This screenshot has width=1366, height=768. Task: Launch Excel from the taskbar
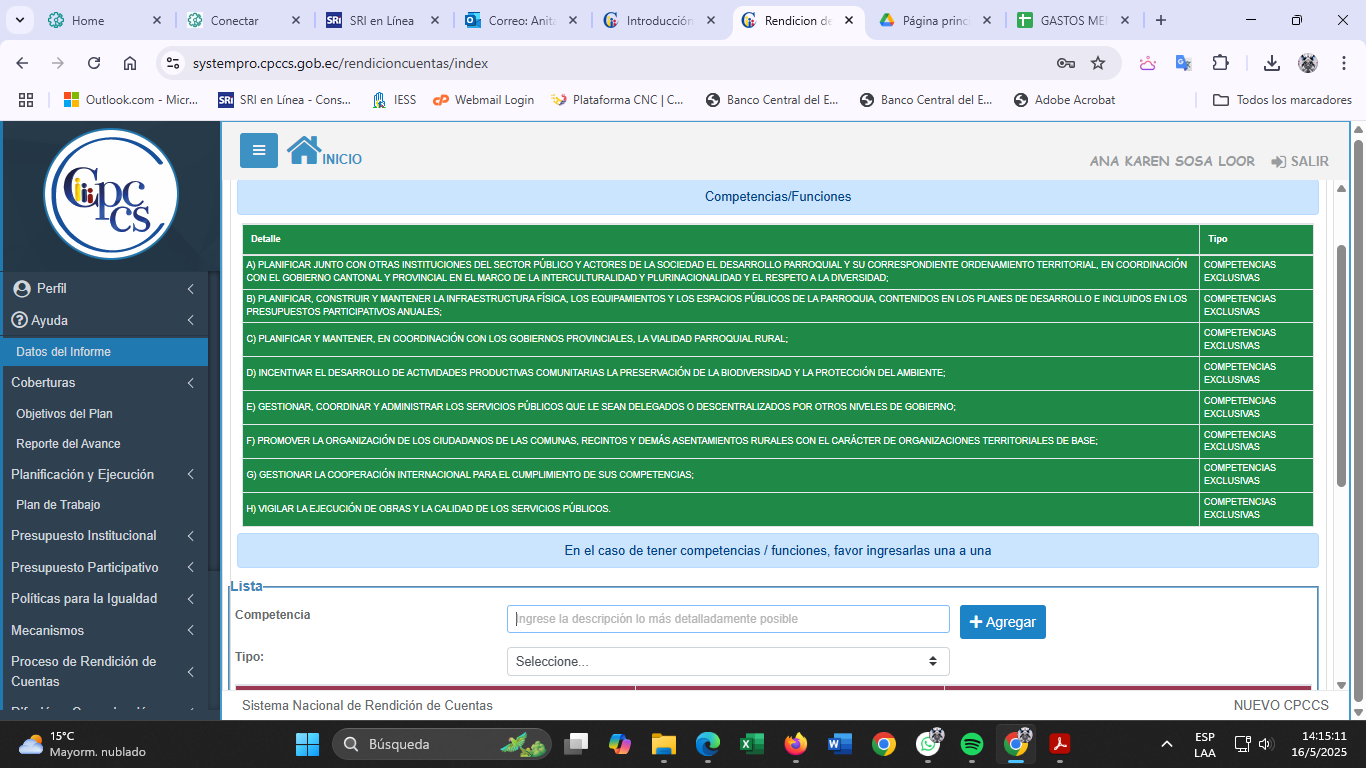(751, 744)
